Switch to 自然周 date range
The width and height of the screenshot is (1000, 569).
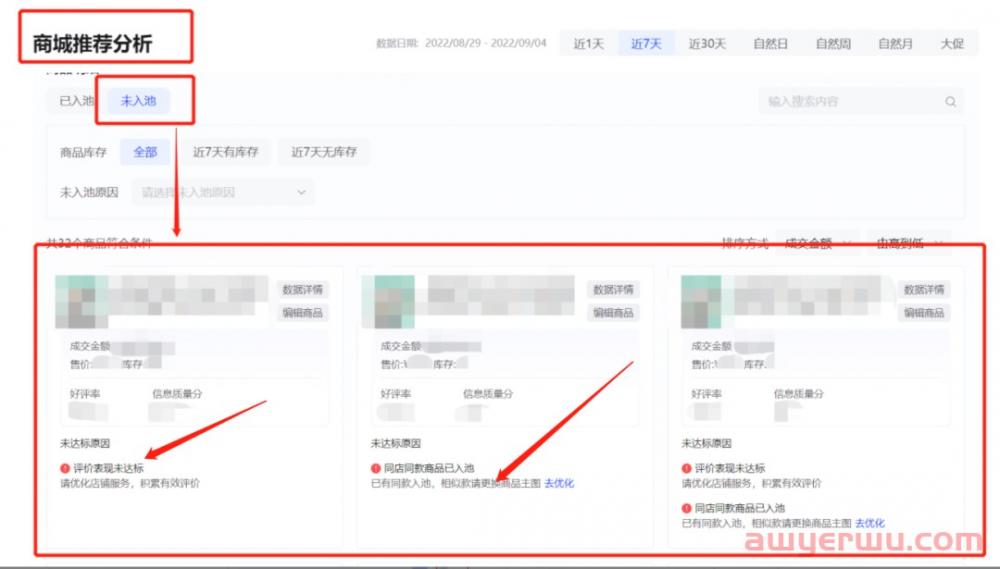coord(833,44)
